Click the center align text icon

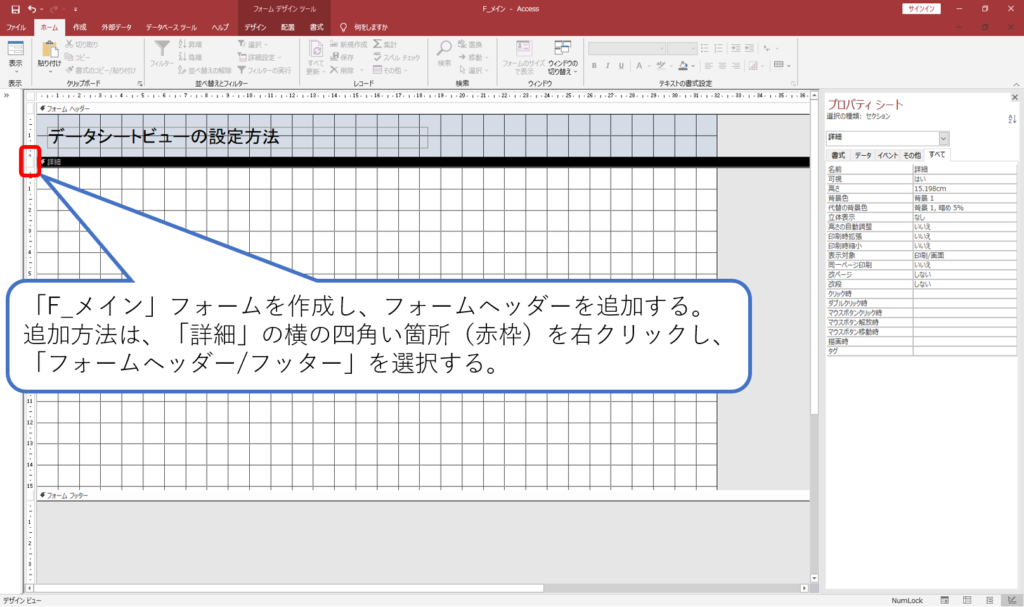tap(722, 65)
